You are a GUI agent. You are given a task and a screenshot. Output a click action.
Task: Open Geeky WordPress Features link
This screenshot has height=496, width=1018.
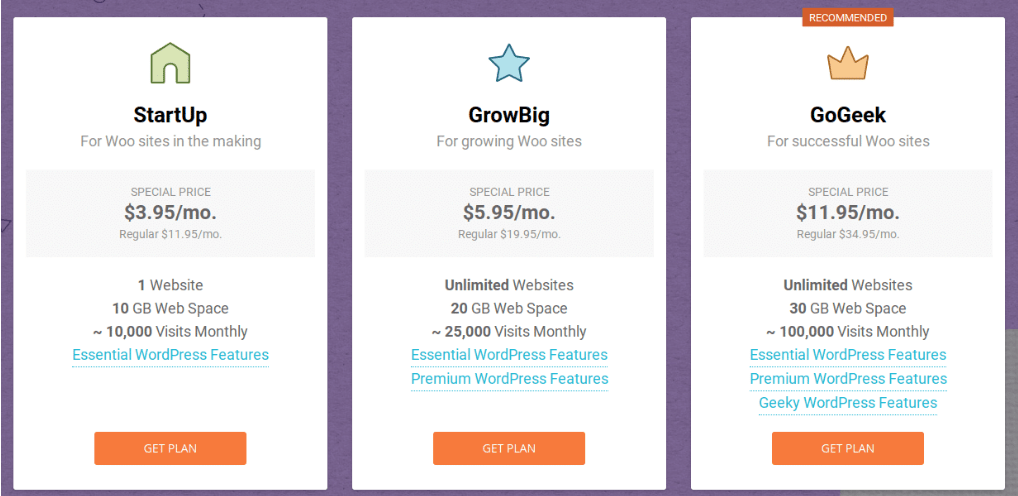848,403
